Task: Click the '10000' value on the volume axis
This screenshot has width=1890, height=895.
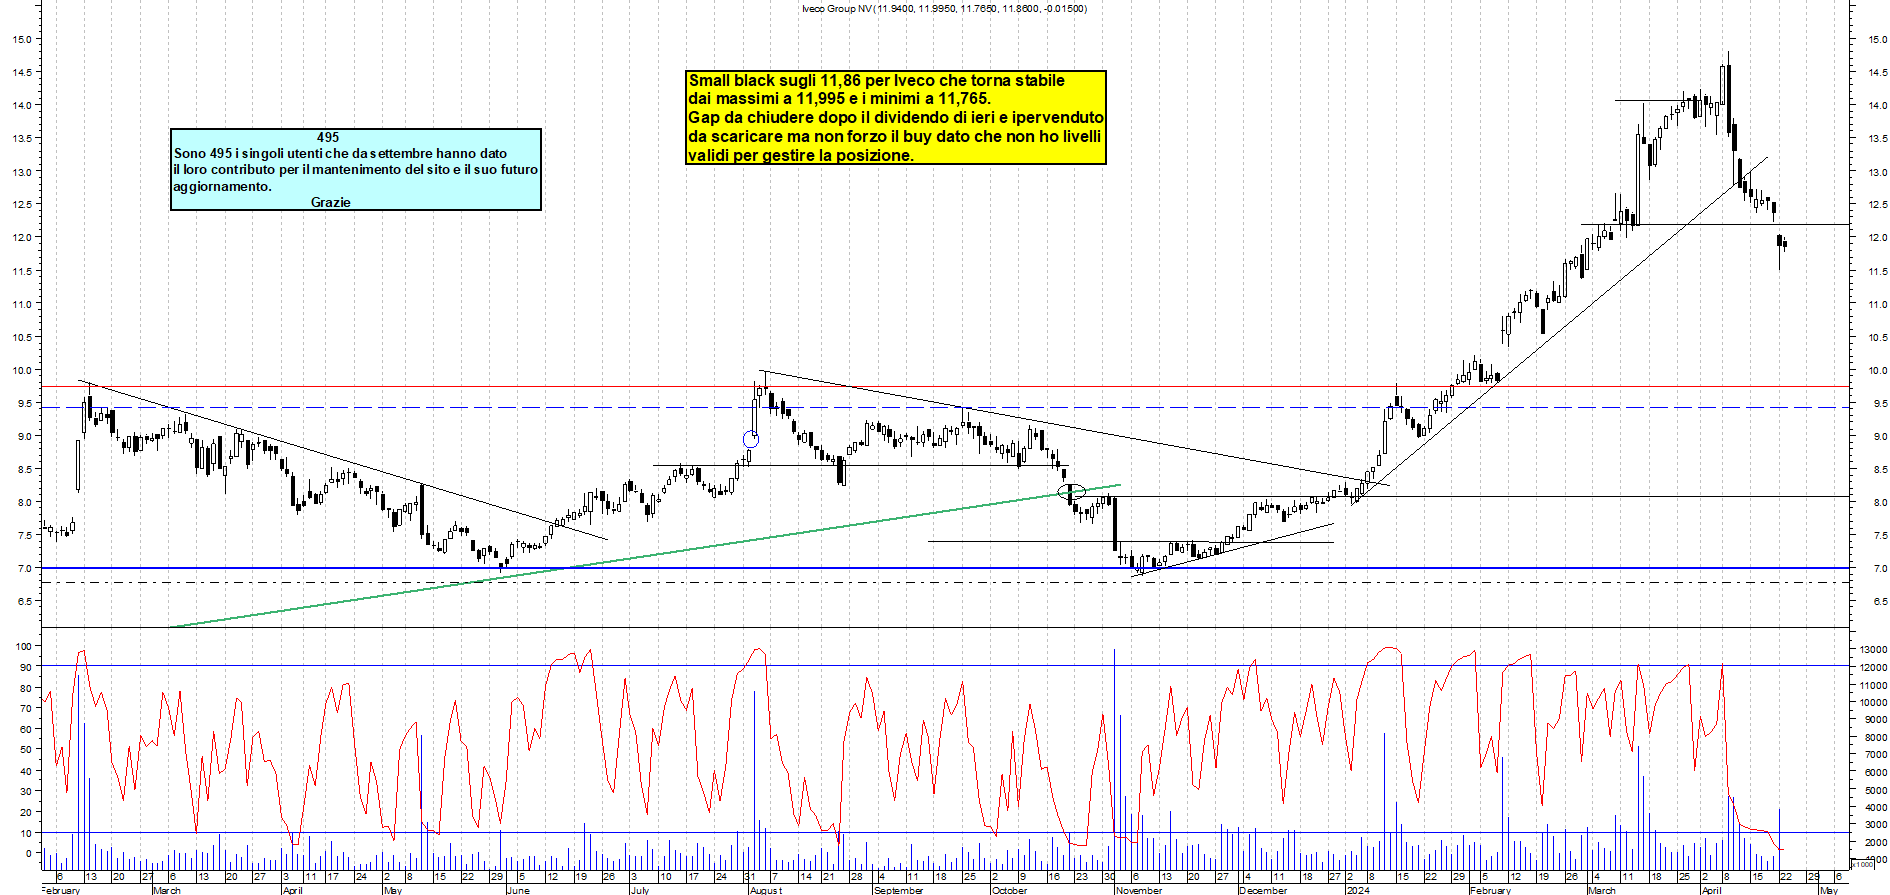Action: tap(1873, 703)
